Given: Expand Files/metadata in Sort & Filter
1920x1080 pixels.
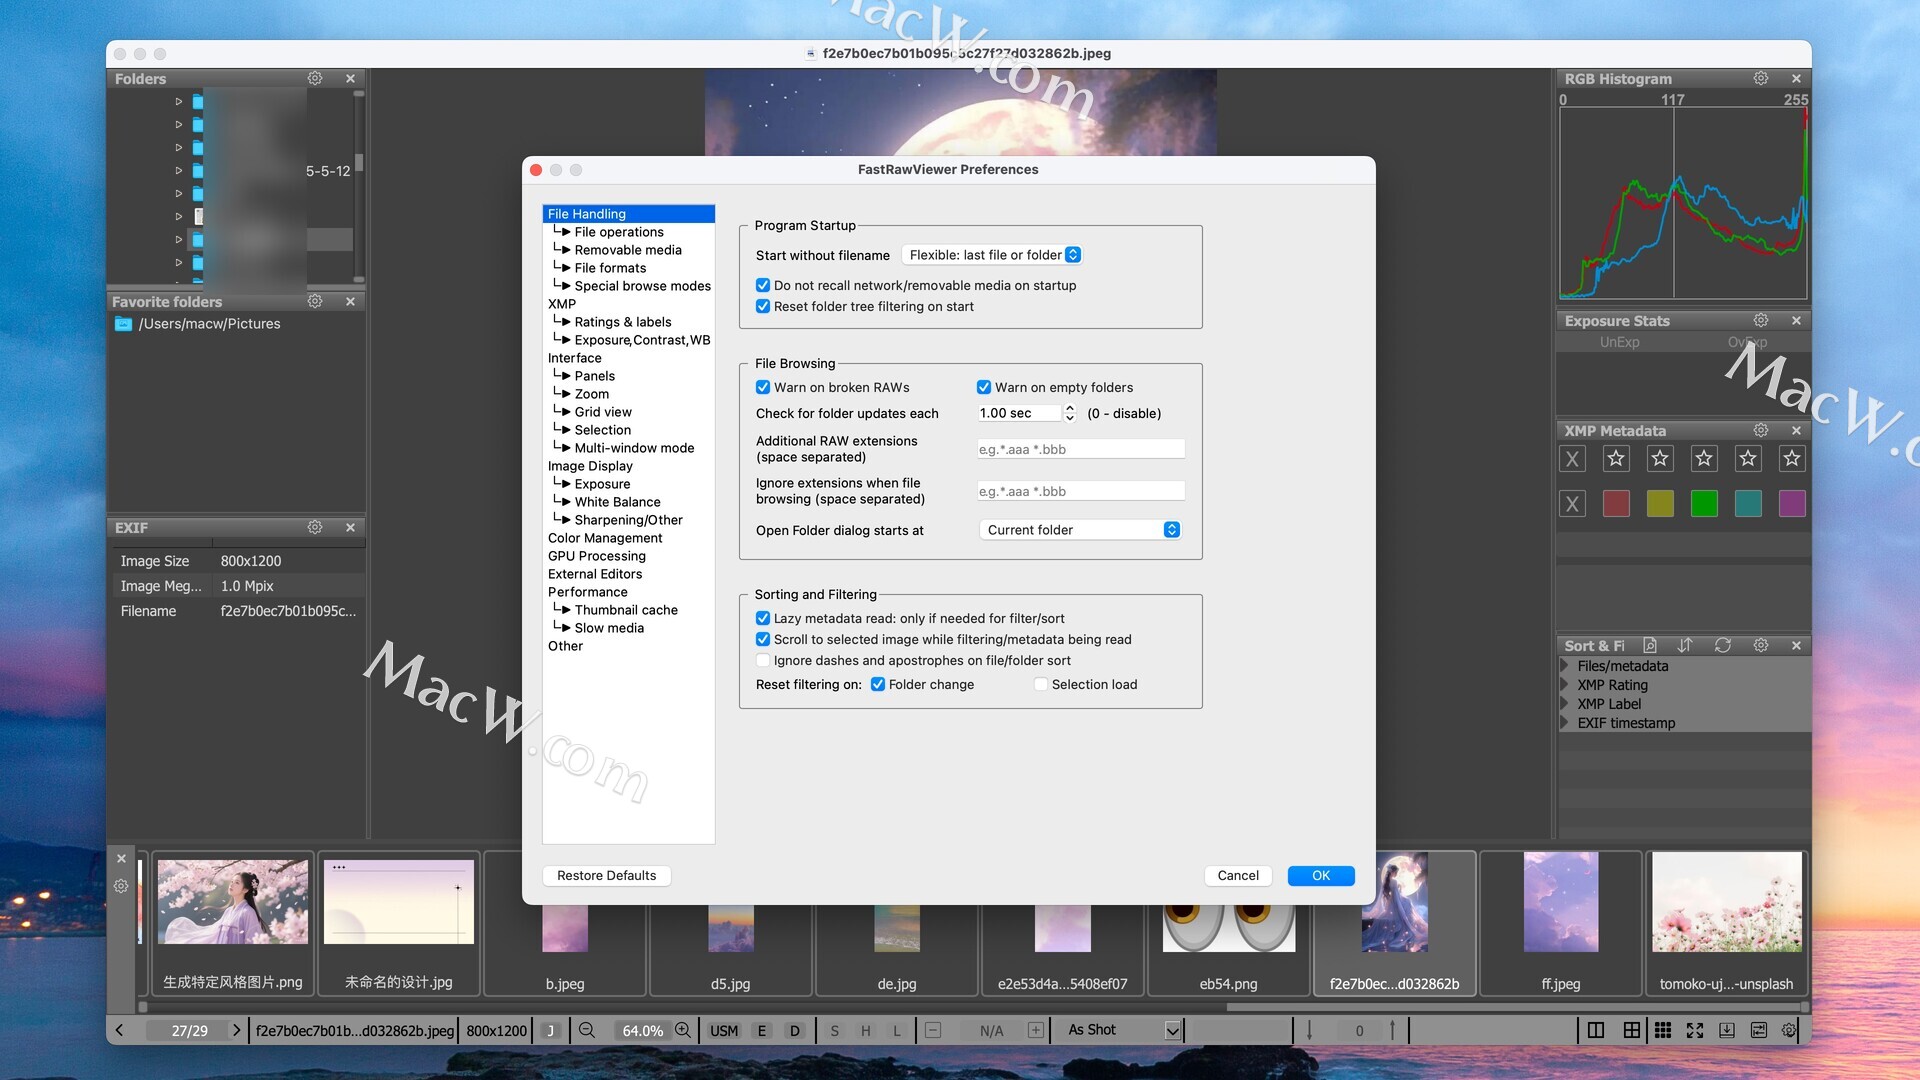Looking at the screenshot, I should point(1565,666).
